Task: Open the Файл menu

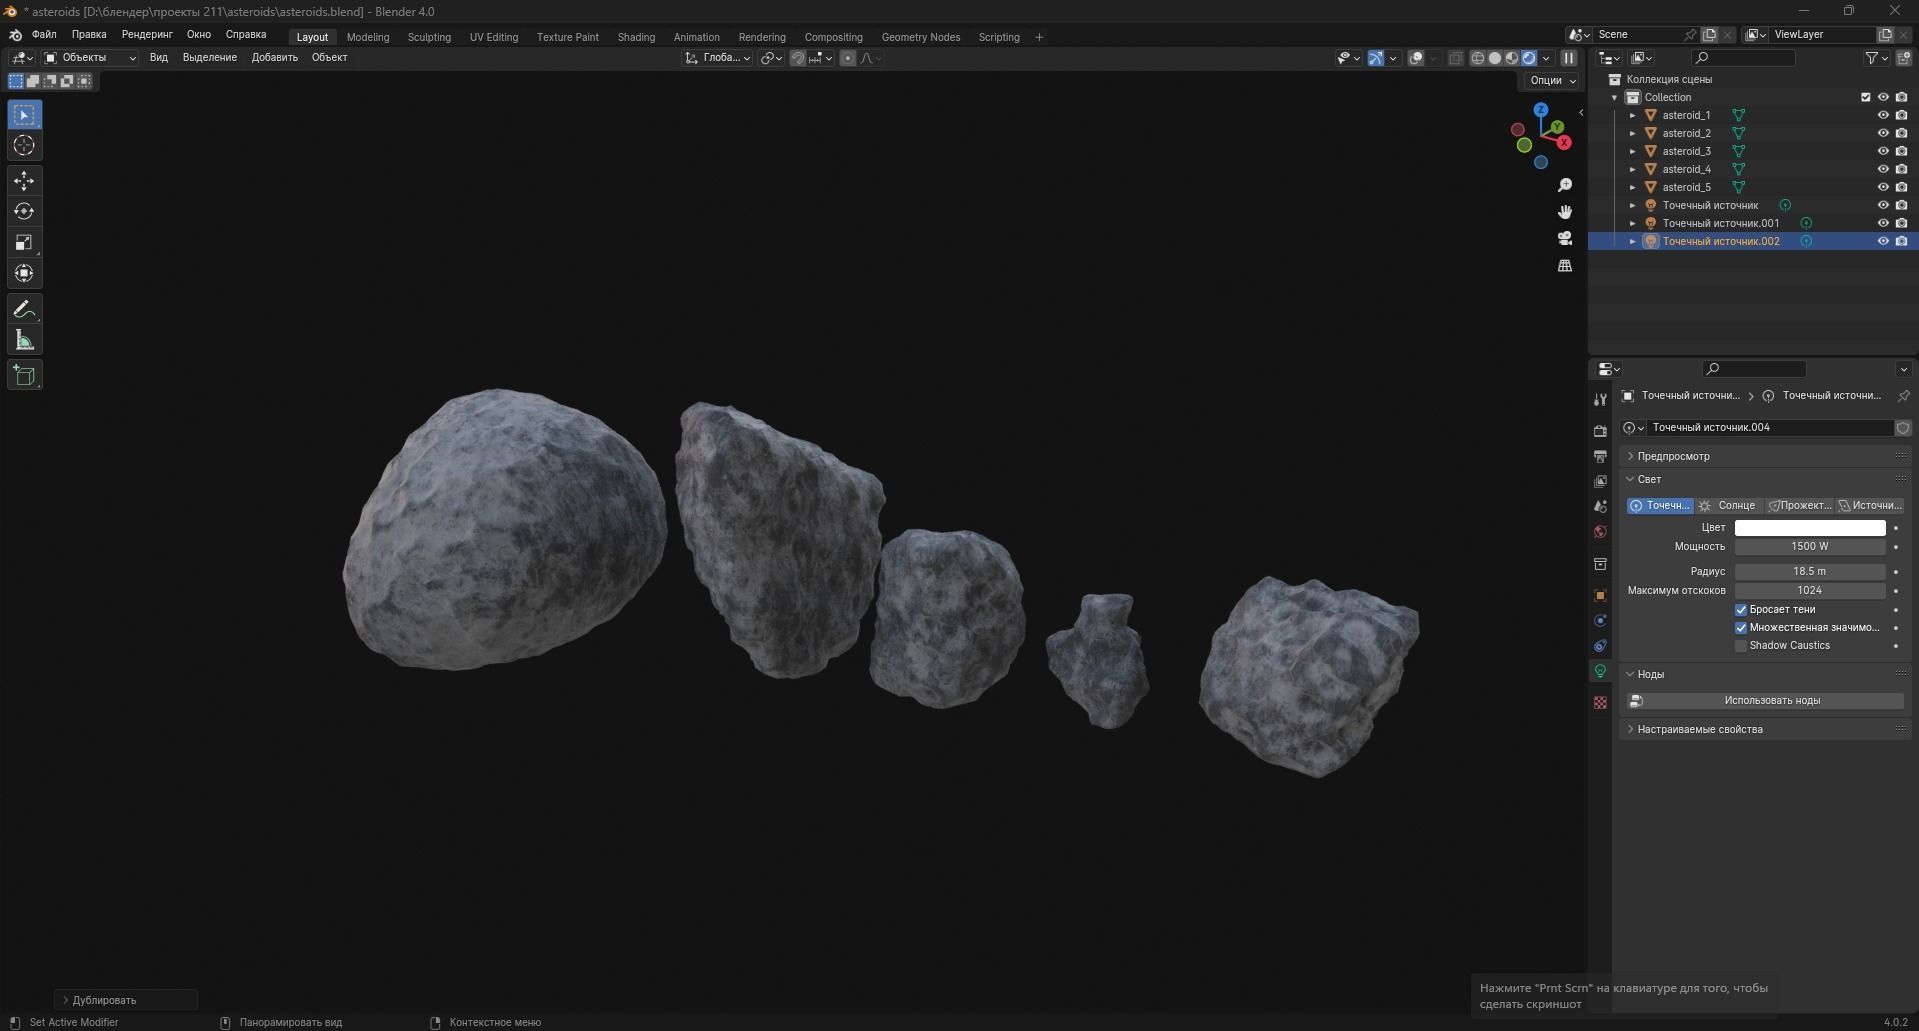Action: click(x=44, y=34)
